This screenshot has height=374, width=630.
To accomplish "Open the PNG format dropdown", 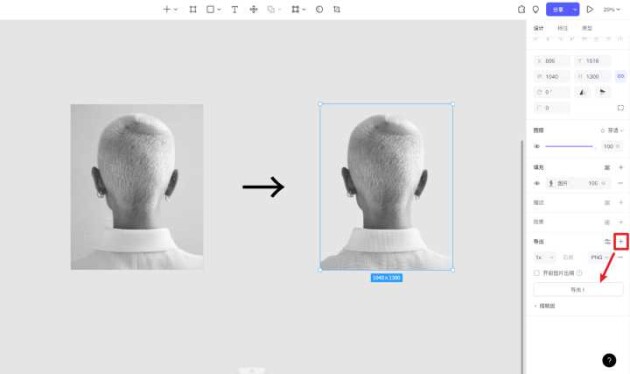I will click(599, 257).
